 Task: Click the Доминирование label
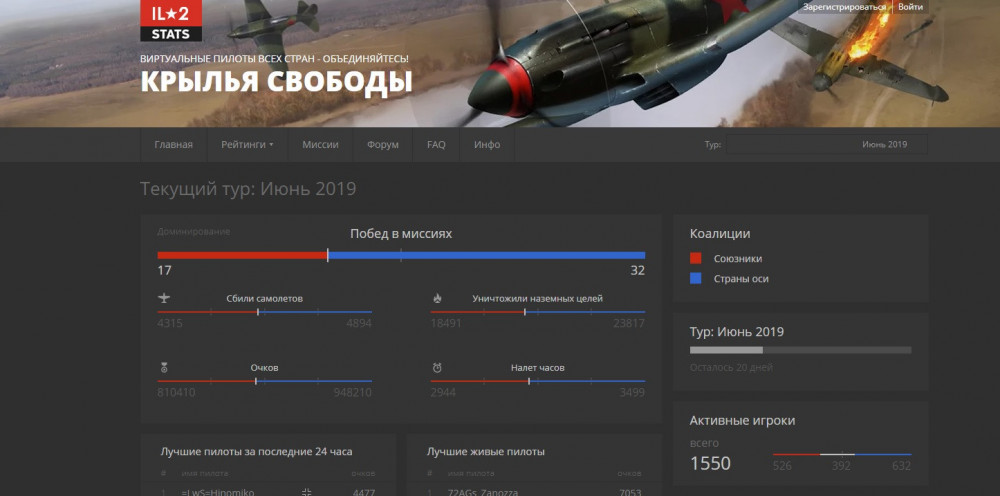[x=194, y=231]
